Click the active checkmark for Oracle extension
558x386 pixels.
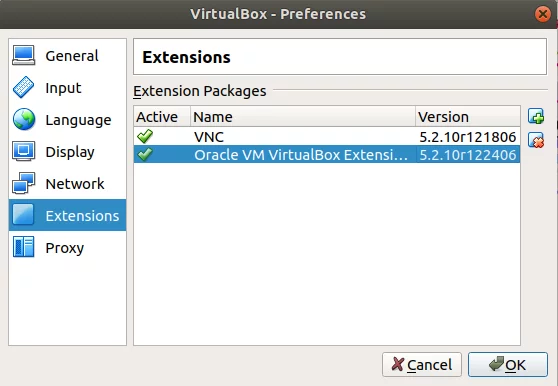click(145, 154)
